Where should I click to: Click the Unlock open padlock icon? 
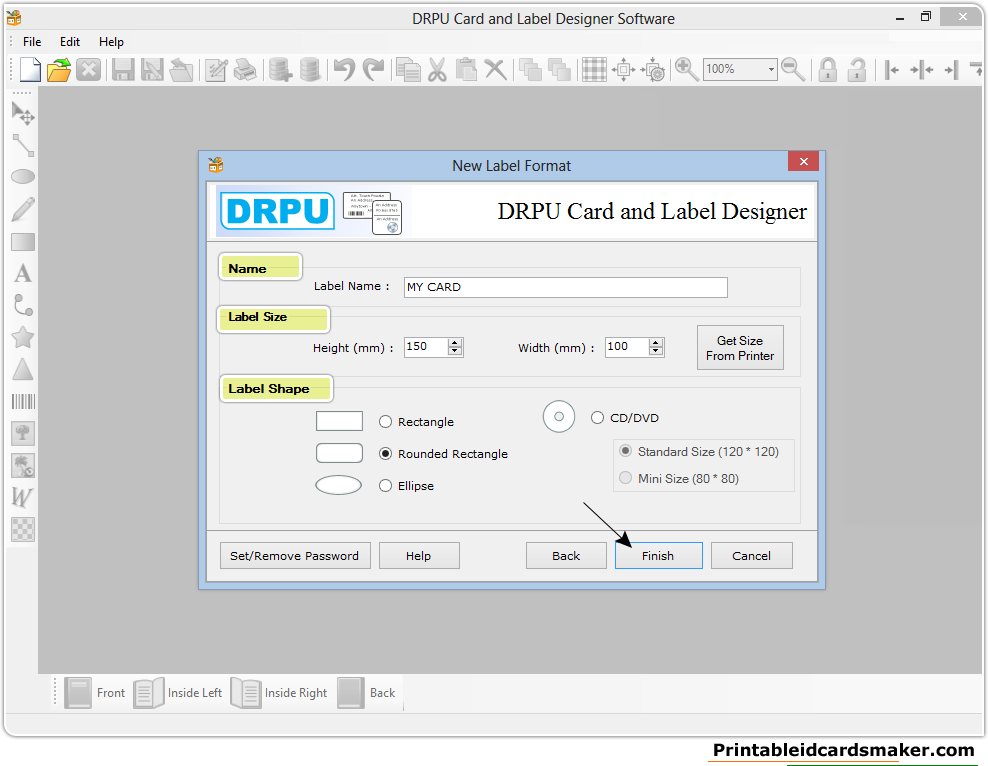click(x=856, y=69)
